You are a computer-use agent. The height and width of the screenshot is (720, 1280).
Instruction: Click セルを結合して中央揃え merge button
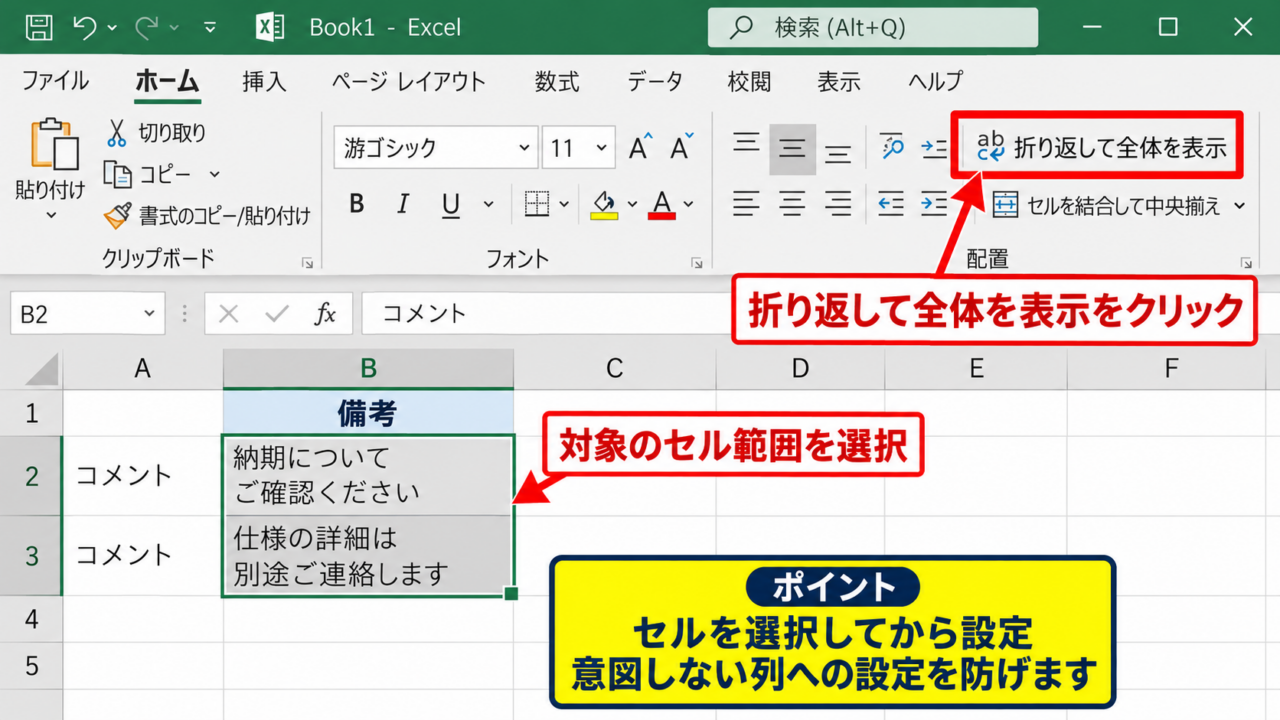[1106, 206]
